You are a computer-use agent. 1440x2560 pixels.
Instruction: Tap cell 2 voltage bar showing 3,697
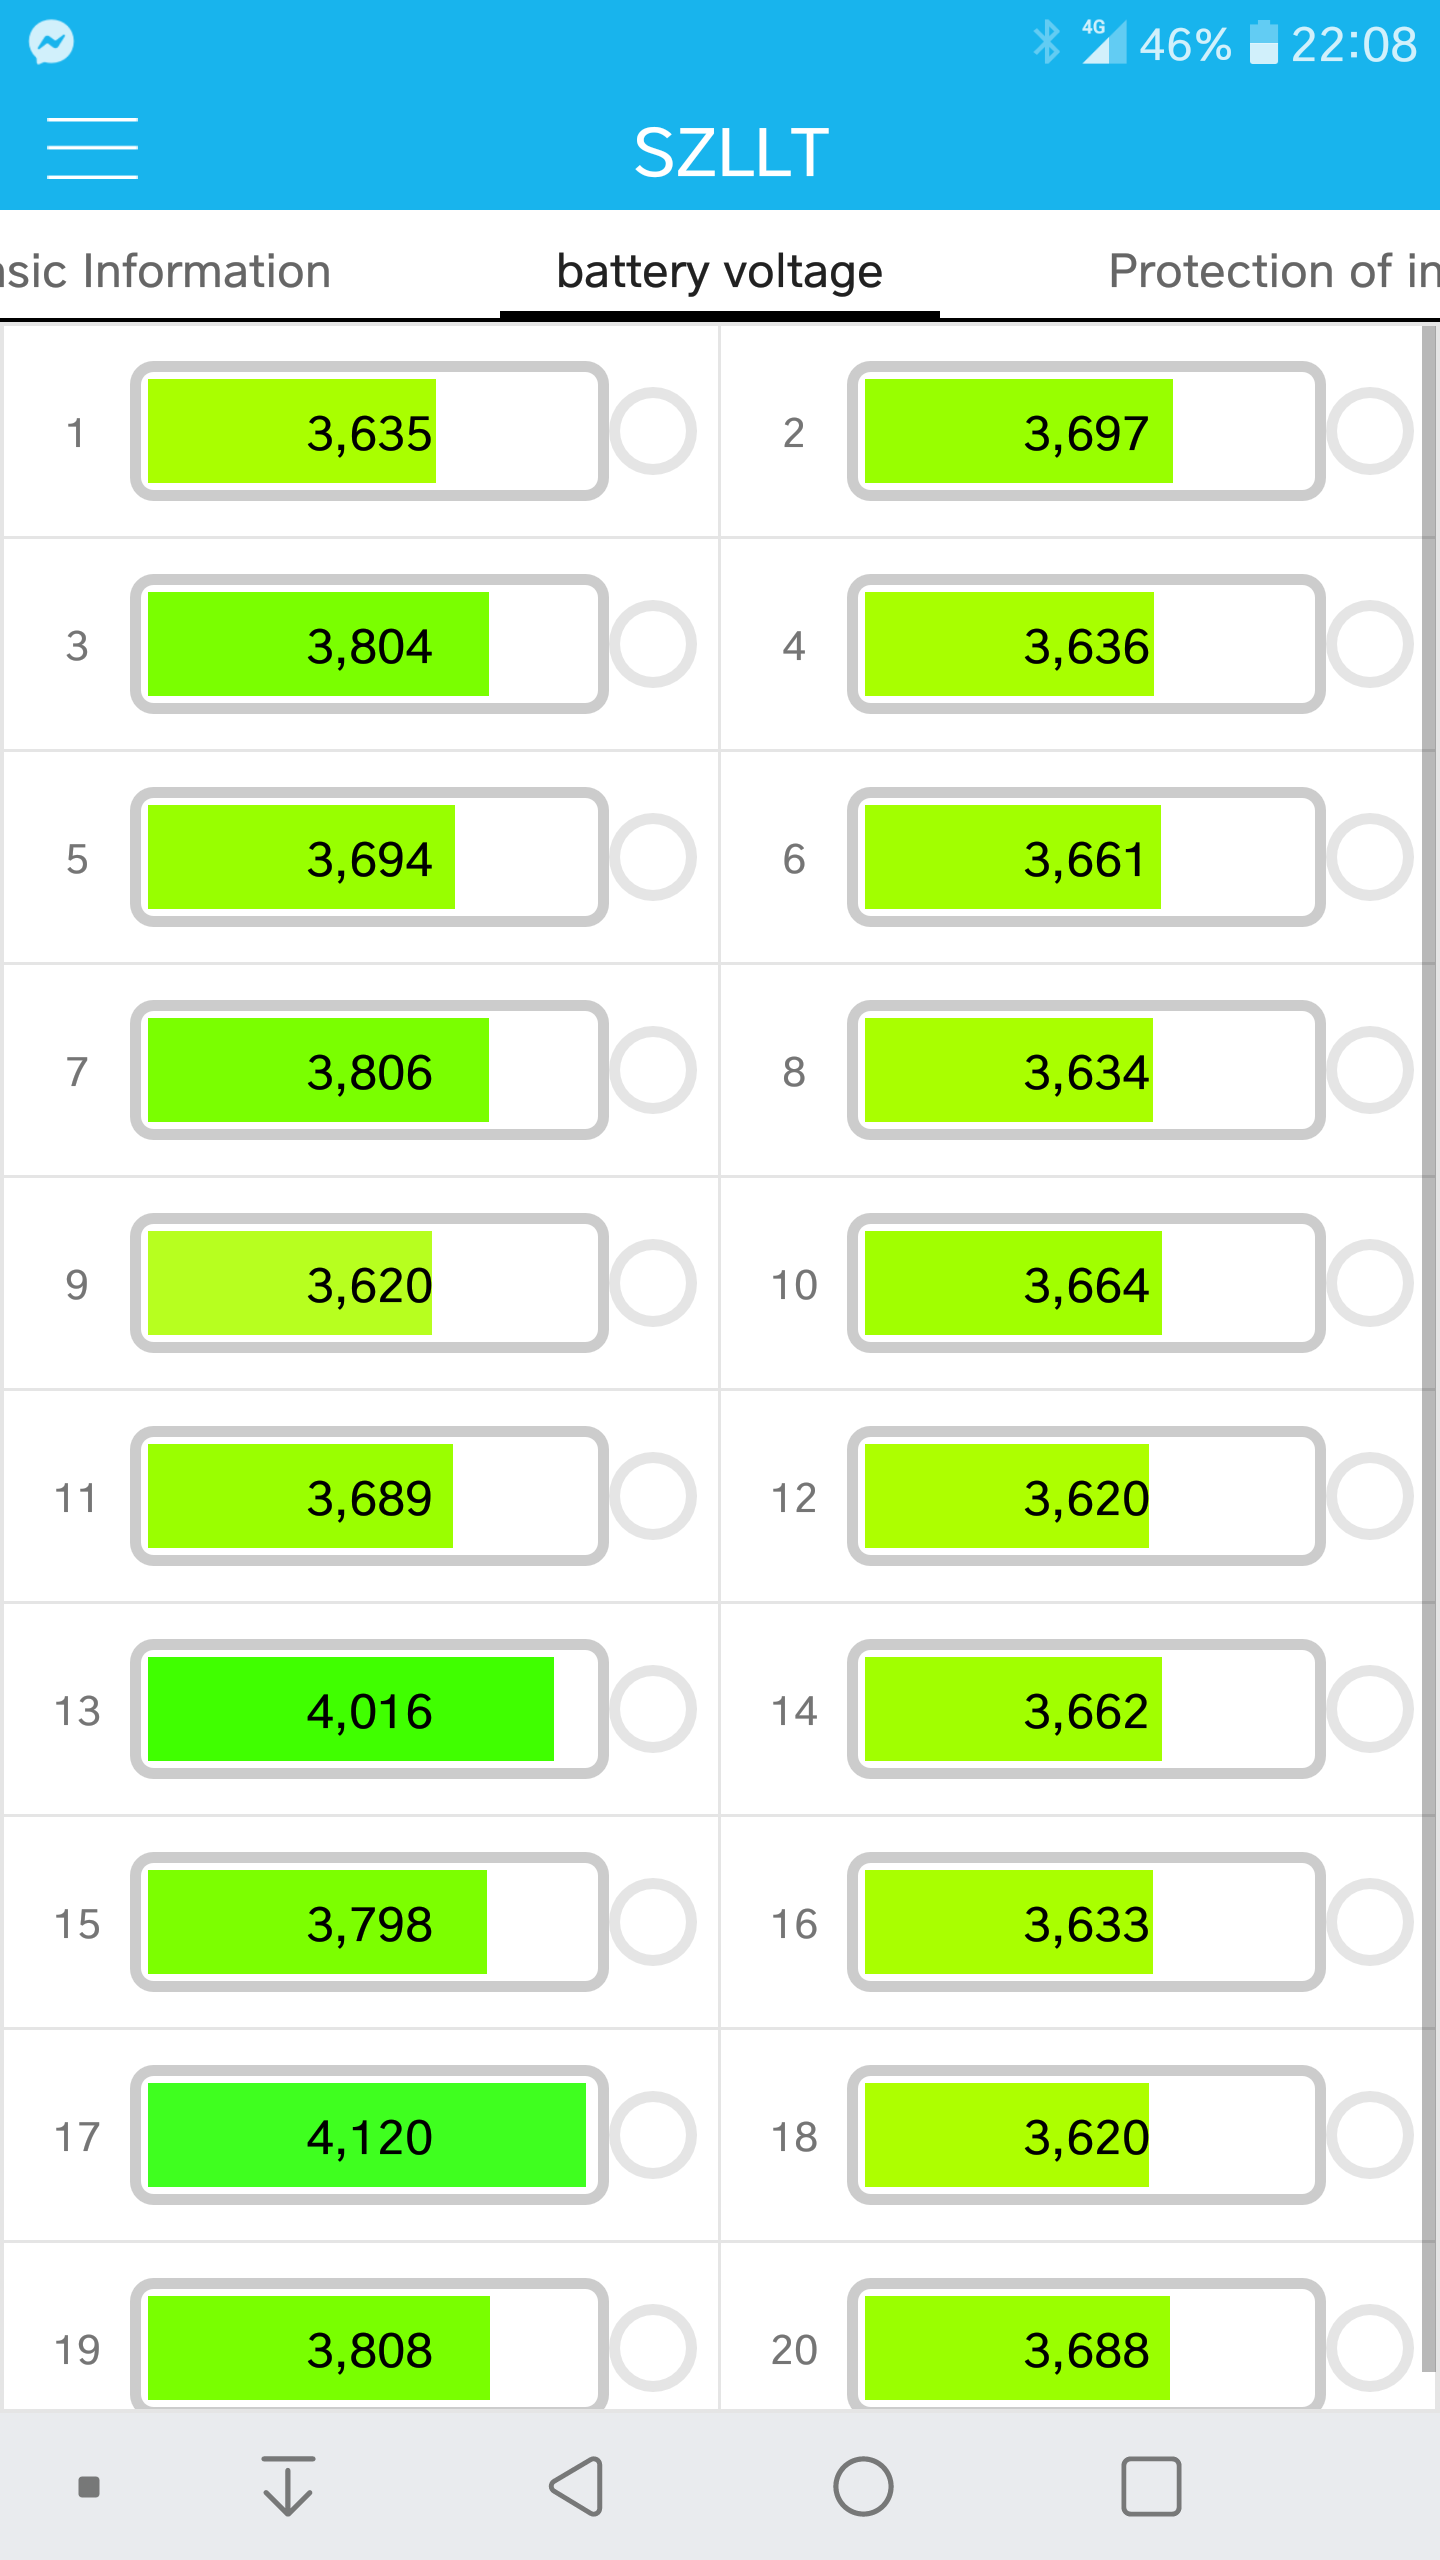(x=1086, y=431)
